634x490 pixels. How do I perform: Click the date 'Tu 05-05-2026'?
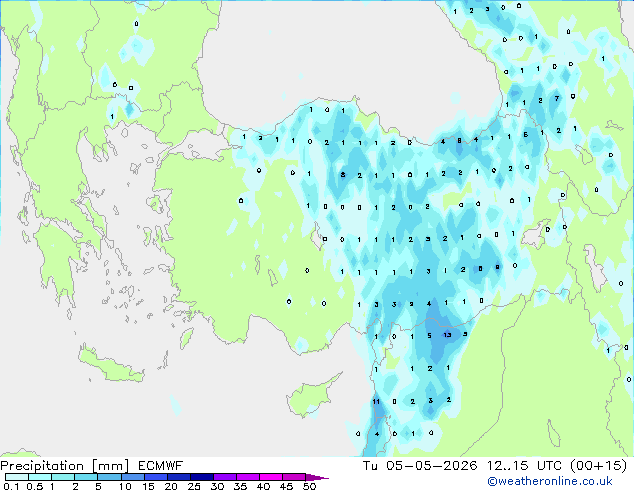[x=420, y=466]
